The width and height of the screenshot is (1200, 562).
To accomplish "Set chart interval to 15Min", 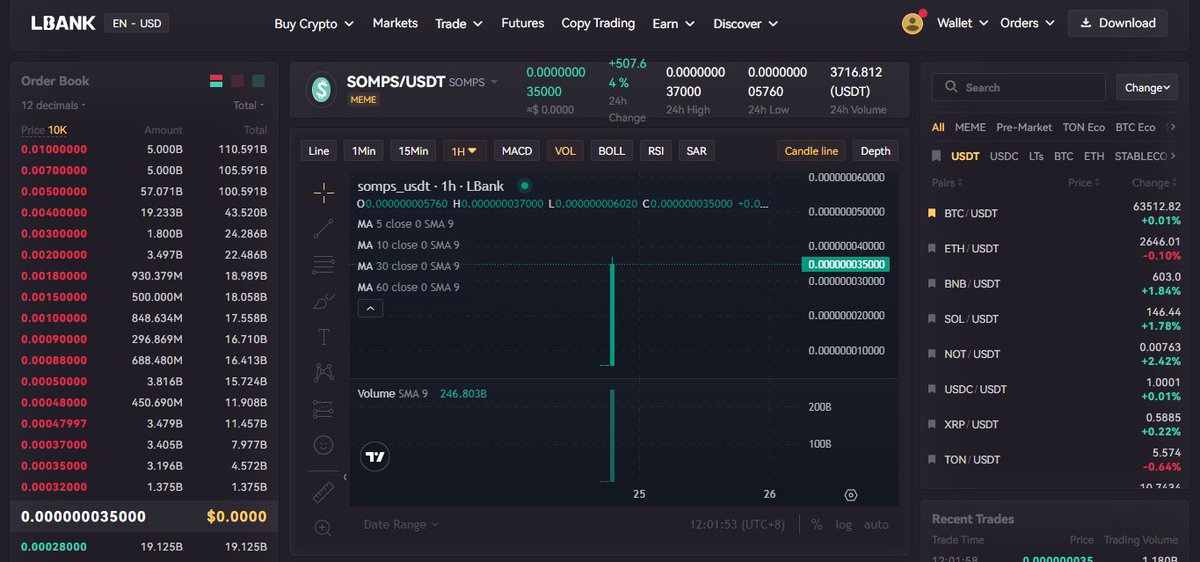I will [x=413, y=151].
